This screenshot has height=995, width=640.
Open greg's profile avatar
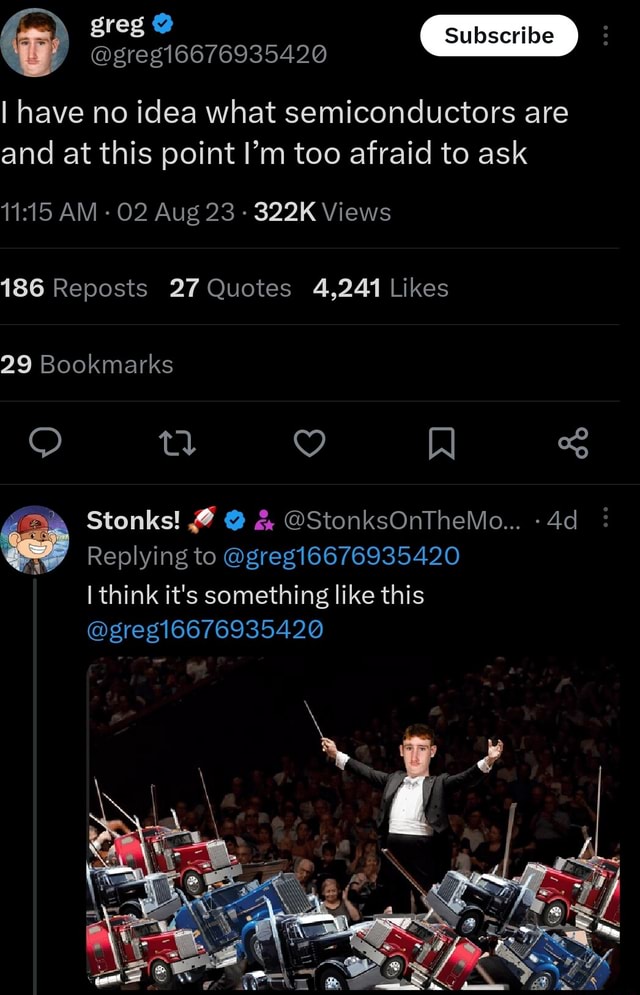[x=35, y=41]
